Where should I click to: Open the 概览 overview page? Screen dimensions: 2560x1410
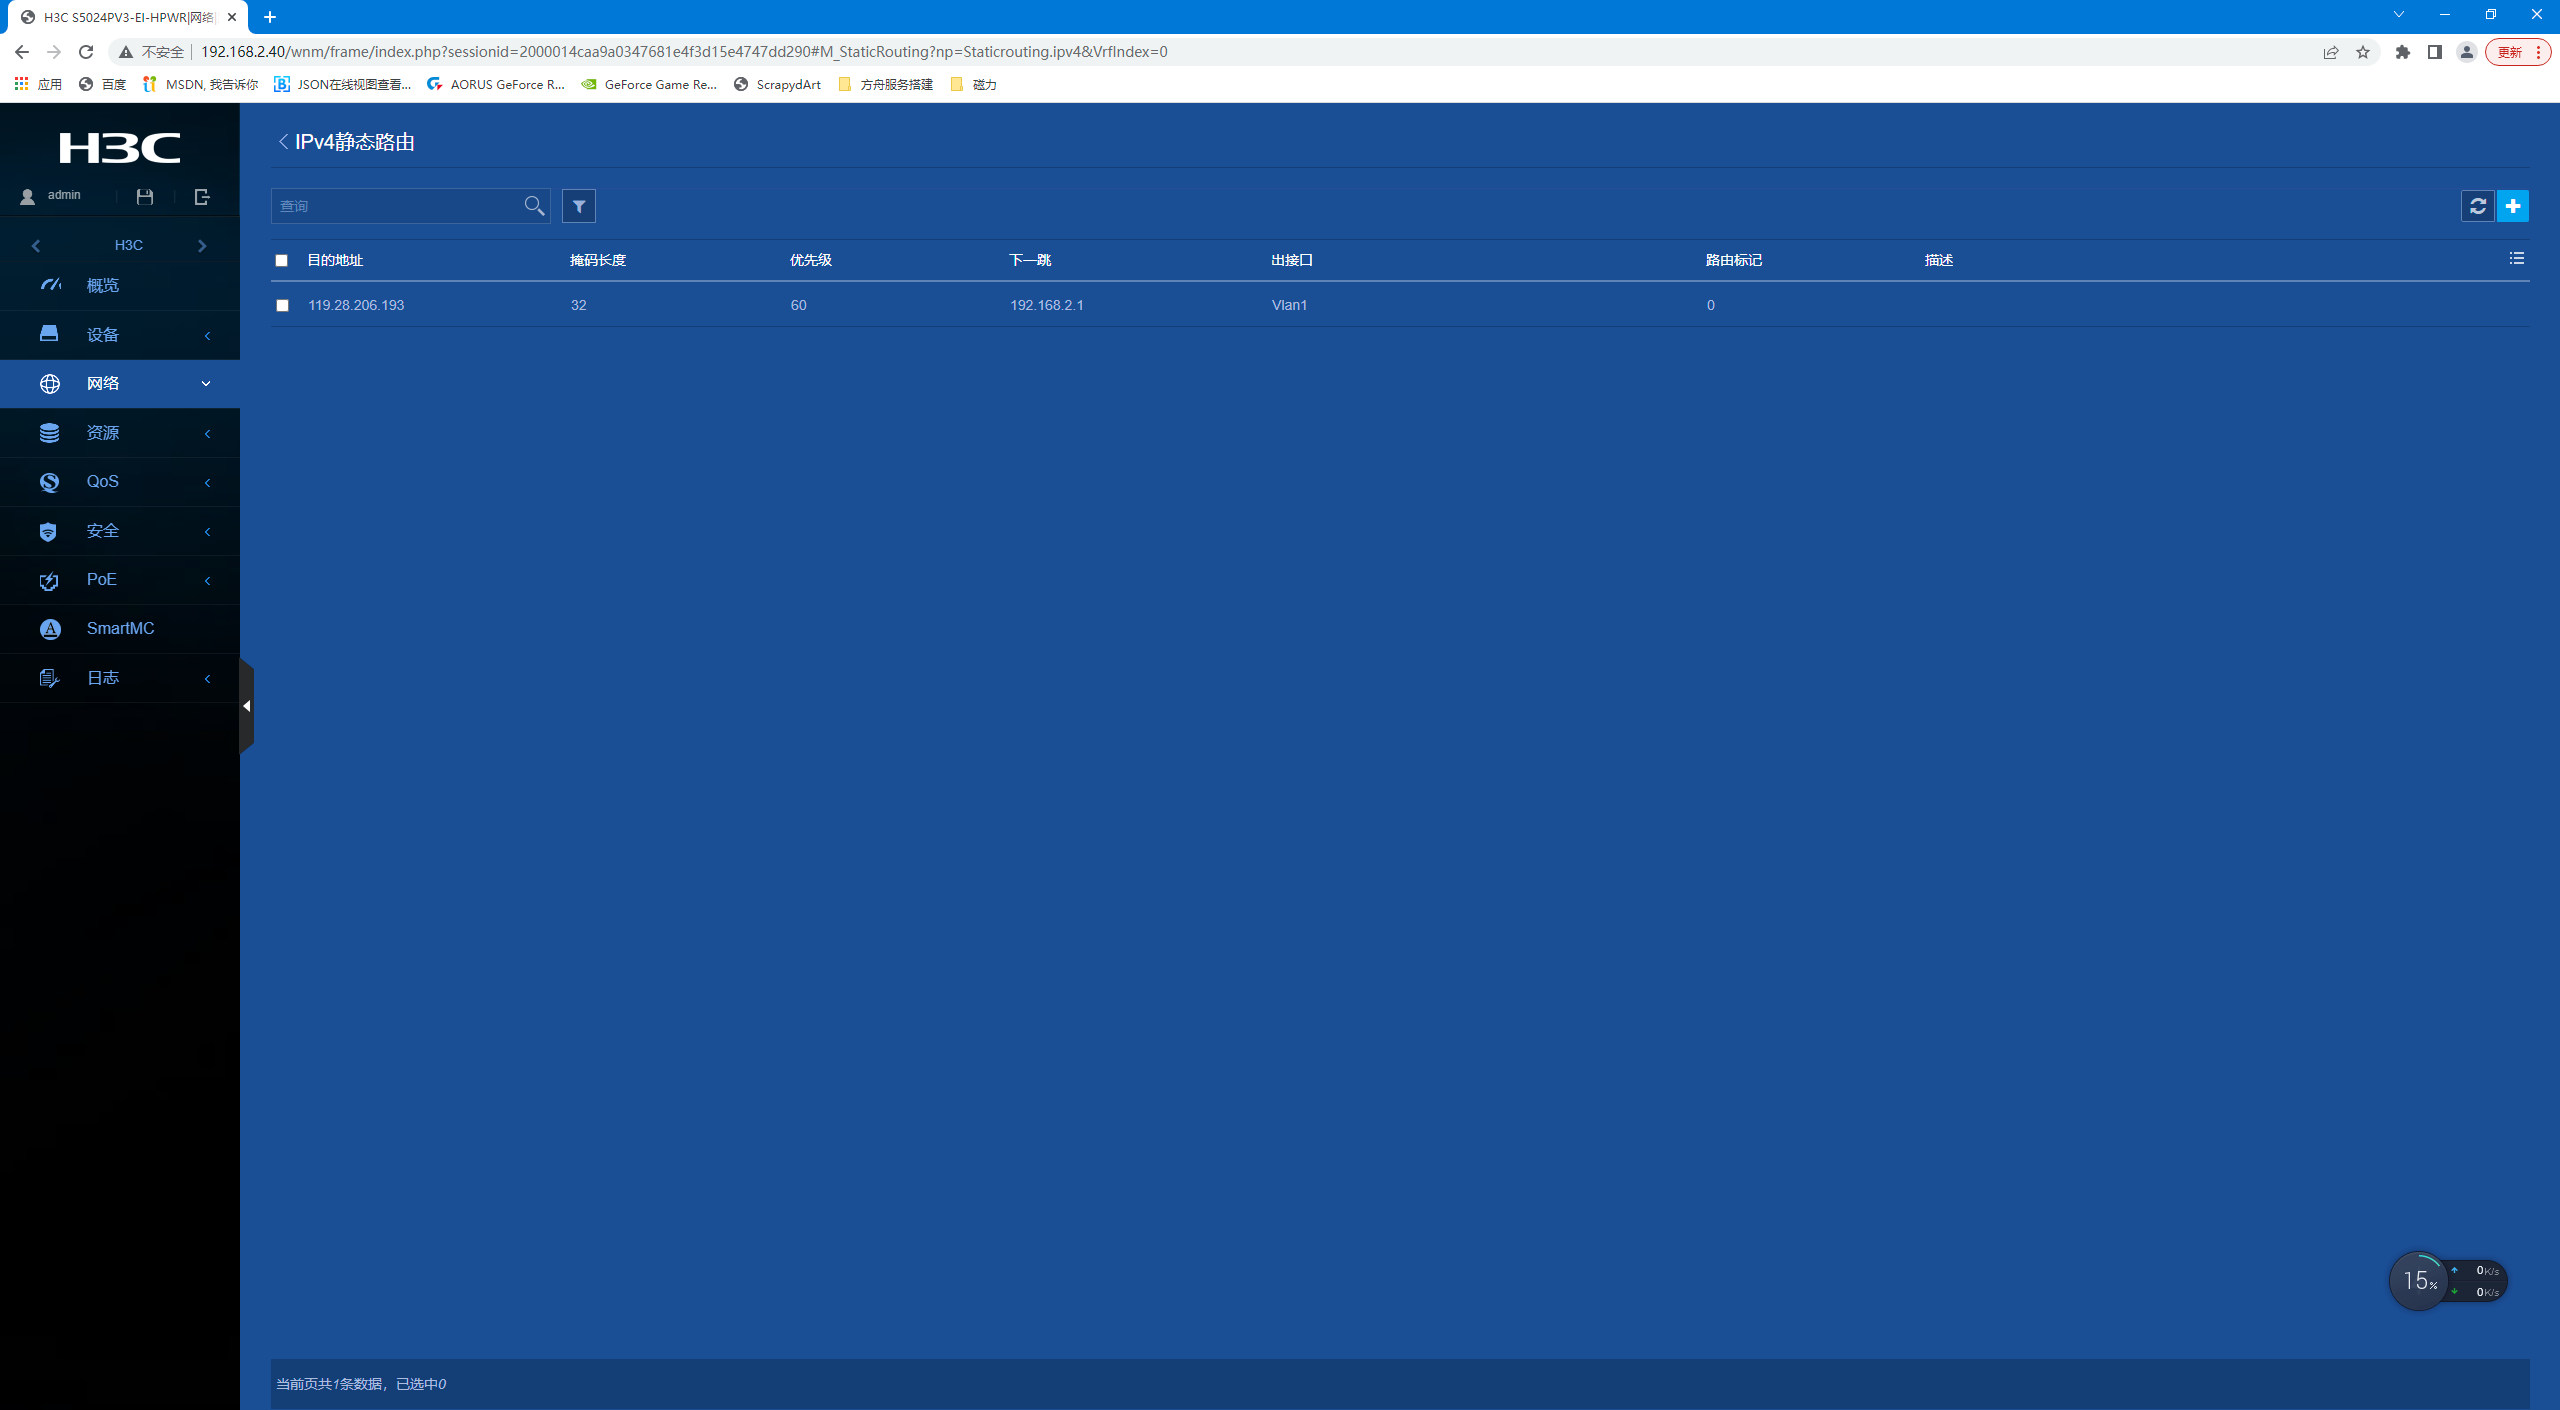[x=103, y=286]
